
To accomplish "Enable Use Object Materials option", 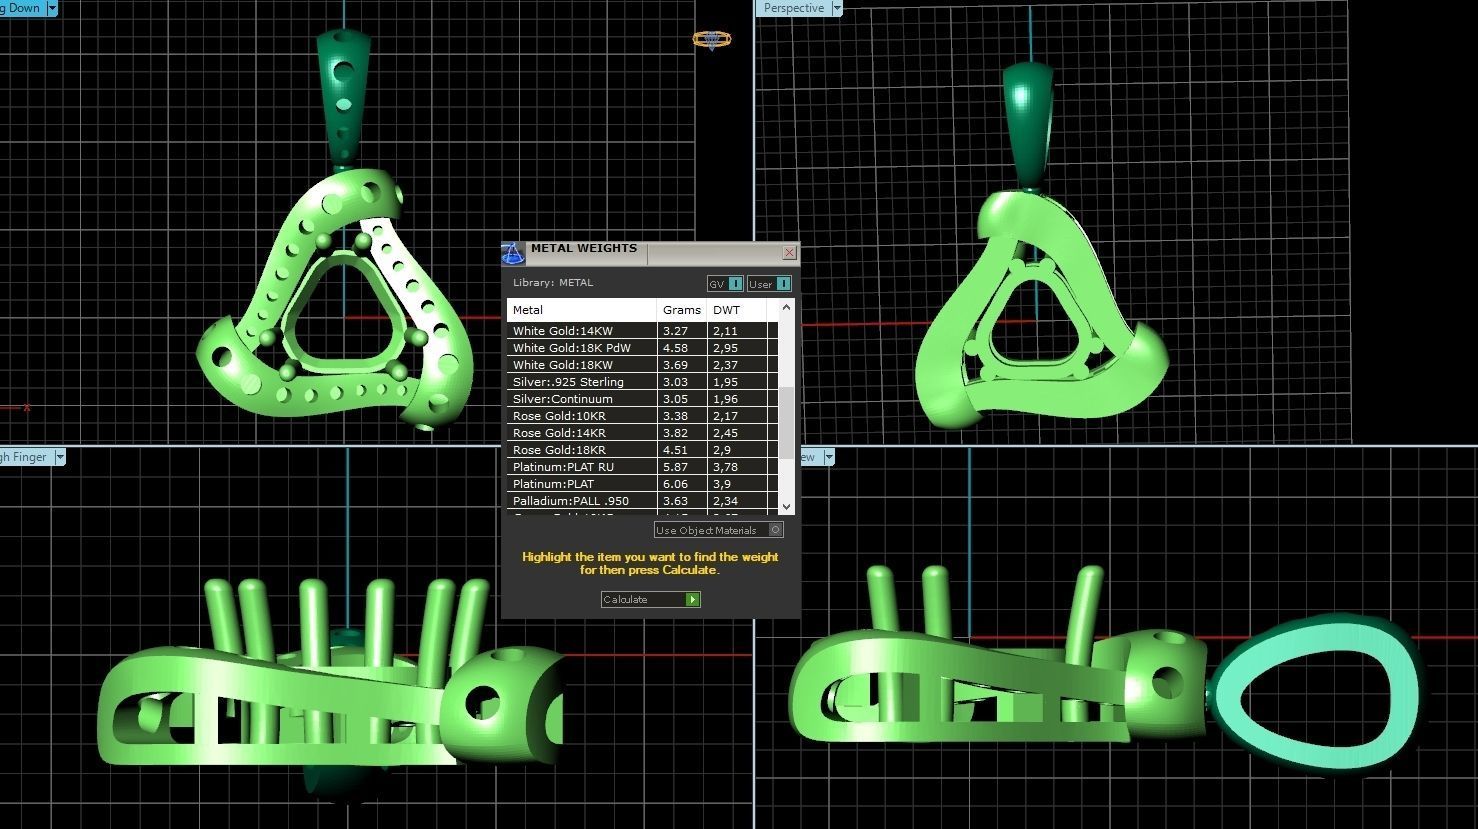I will [718, 530].
